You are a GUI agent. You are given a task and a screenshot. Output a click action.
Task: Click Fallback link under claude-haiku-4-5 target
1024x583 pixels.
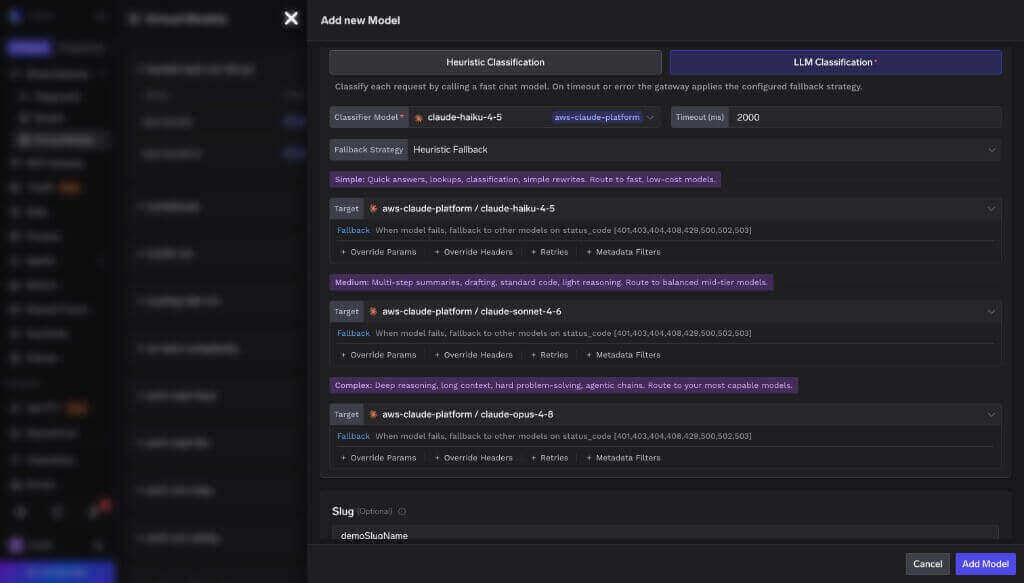pyautogui.click(x=353, y=230)
